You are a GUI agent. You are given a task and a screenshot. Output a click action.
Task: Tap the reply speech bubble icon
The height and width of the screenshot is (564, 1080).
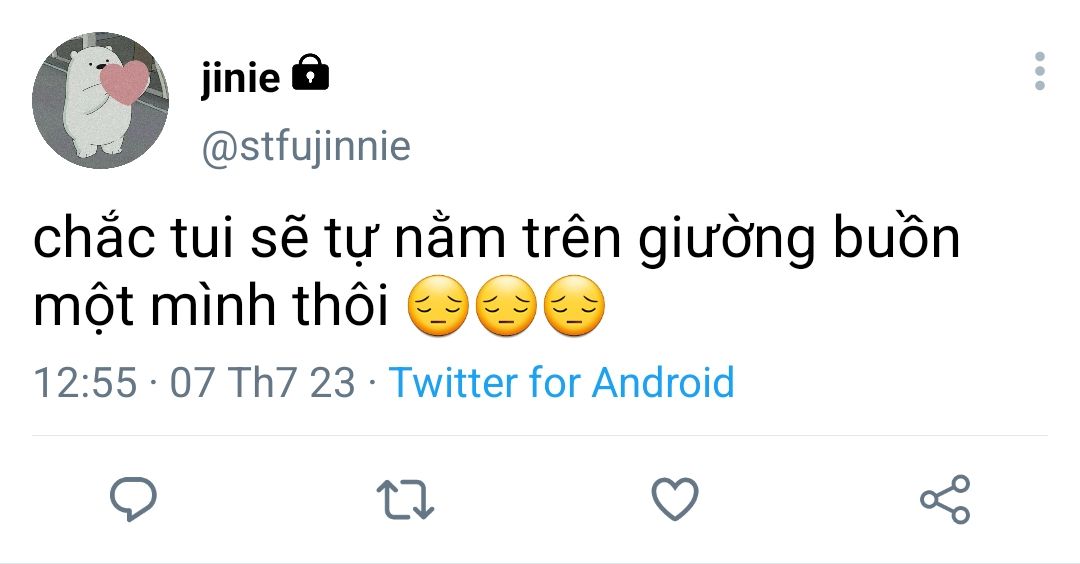click(x=133, y=498)
